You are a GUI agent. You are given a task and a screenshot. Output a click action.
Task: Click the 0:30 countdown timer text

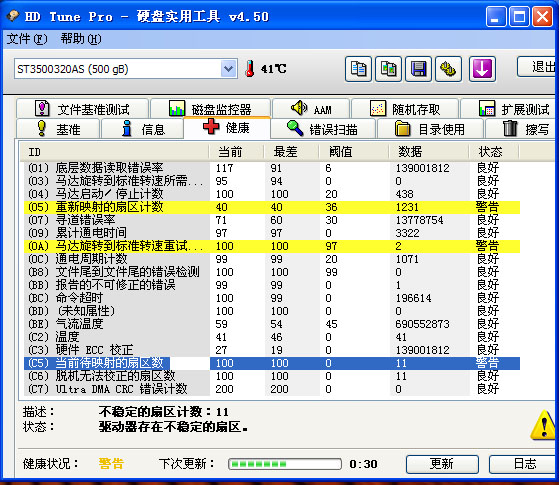pos(363,464)
